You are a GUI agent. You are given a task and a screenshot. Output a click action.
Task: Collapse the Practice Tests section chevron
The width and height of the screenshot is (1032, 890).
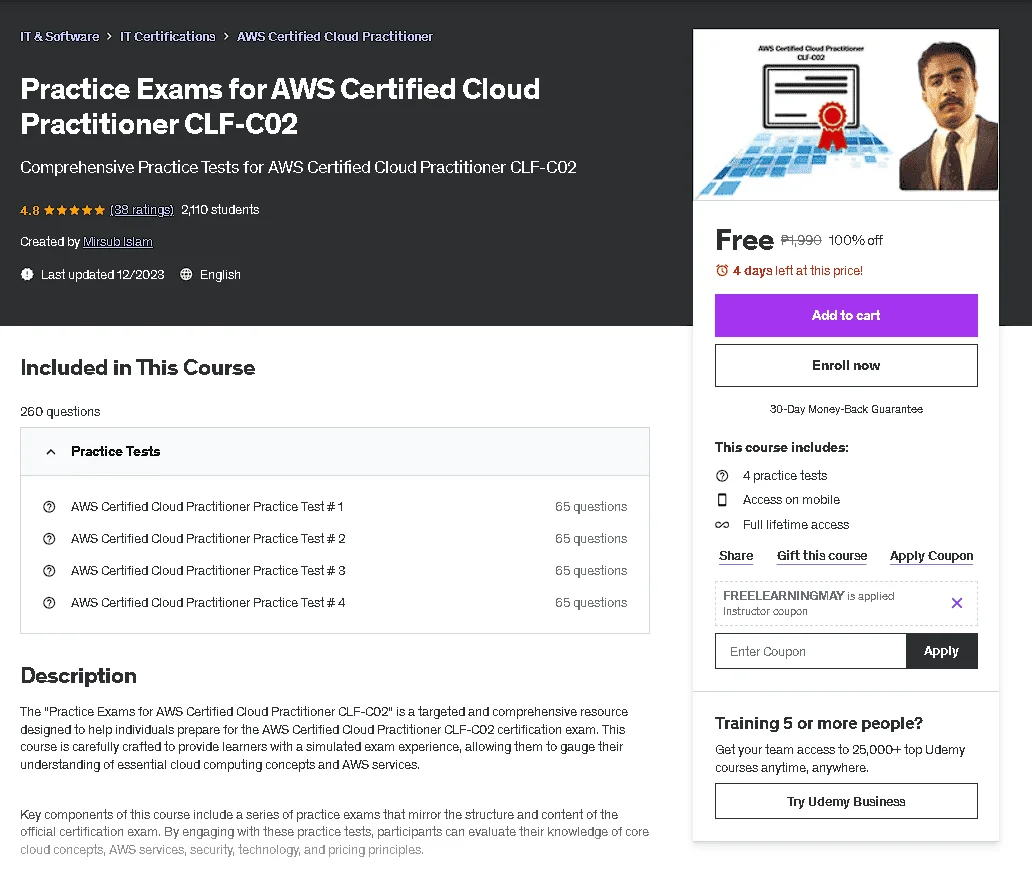(x=51, y=452)
